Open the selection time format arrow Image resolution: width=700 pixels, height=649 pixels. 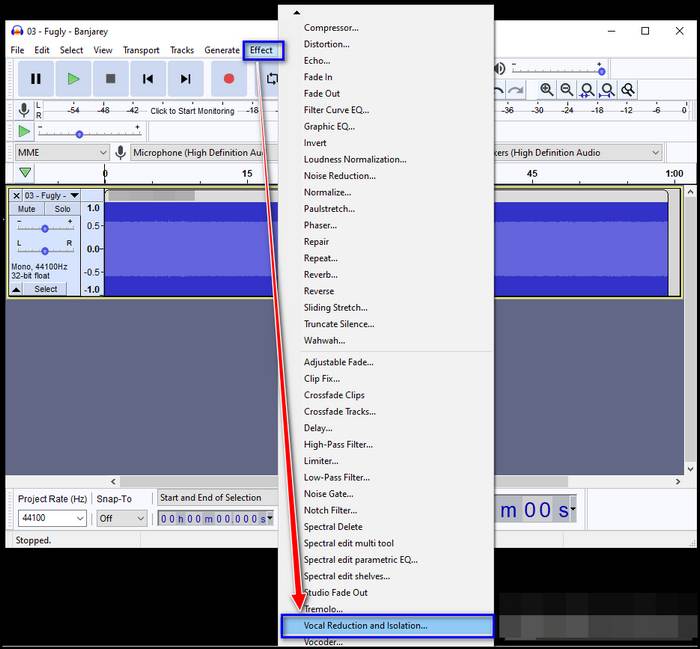270,518
